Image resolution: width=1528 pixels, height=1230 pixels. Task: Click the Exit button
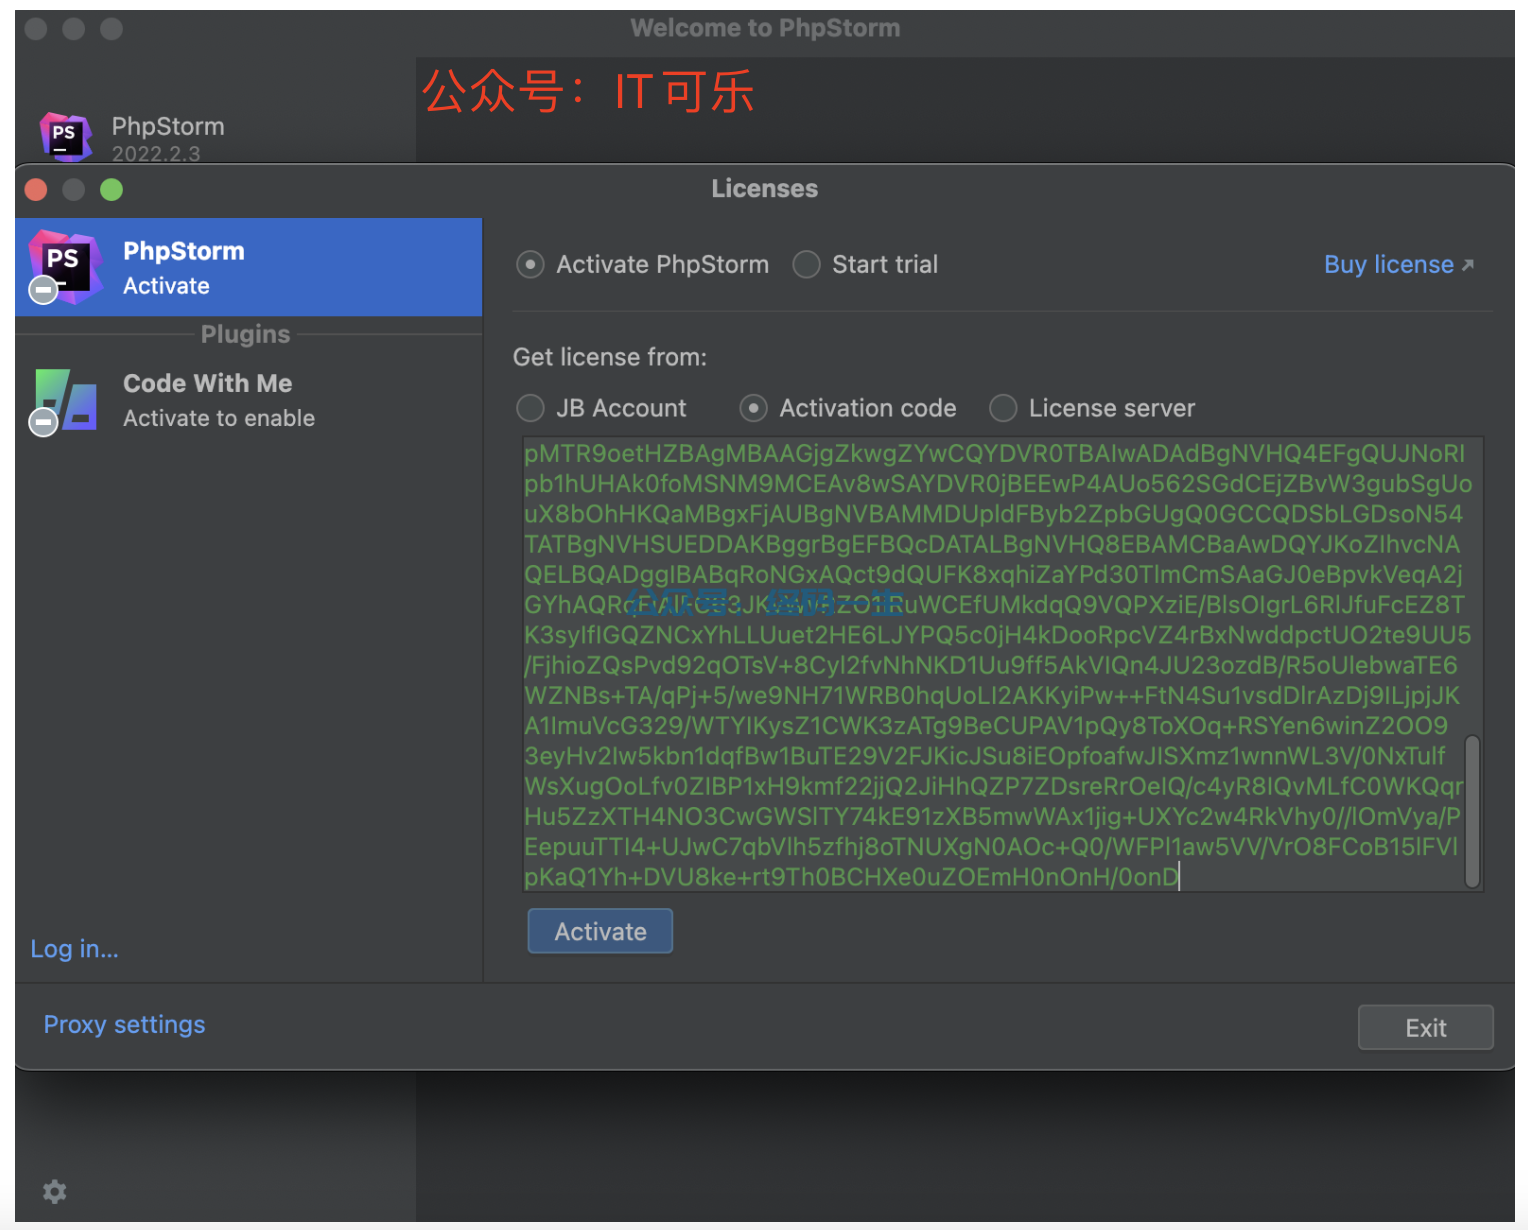click(x=1425, y=1028)
